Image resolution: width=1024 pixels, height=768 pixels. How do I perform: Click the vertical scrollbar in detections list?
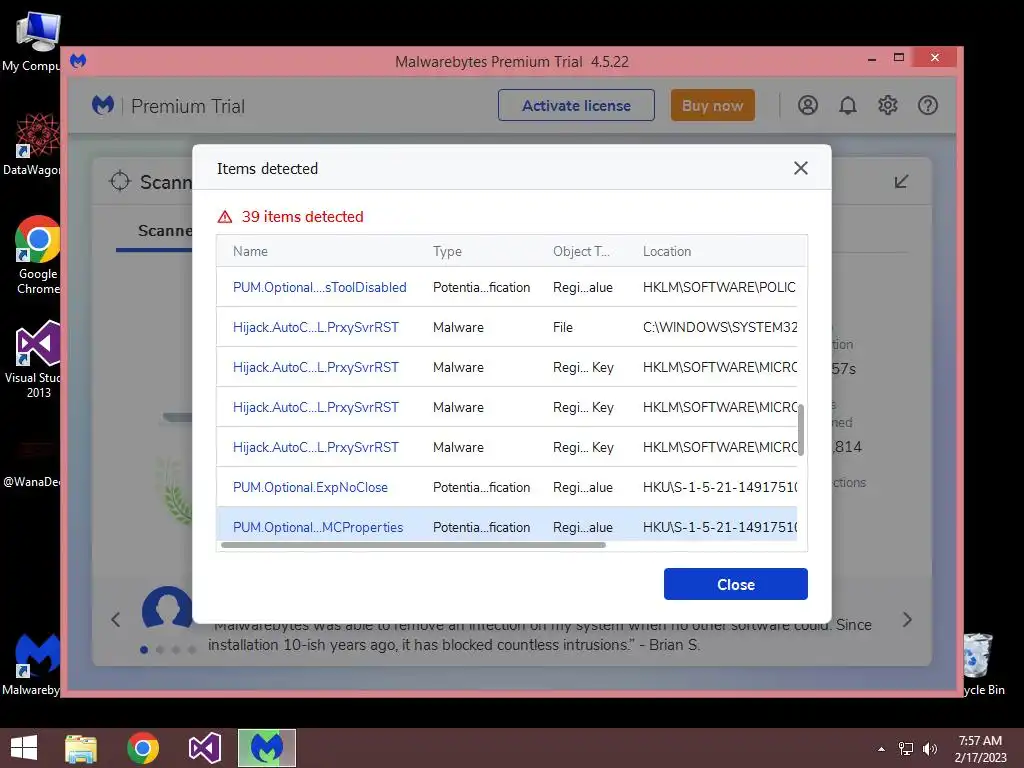[801, 430]
